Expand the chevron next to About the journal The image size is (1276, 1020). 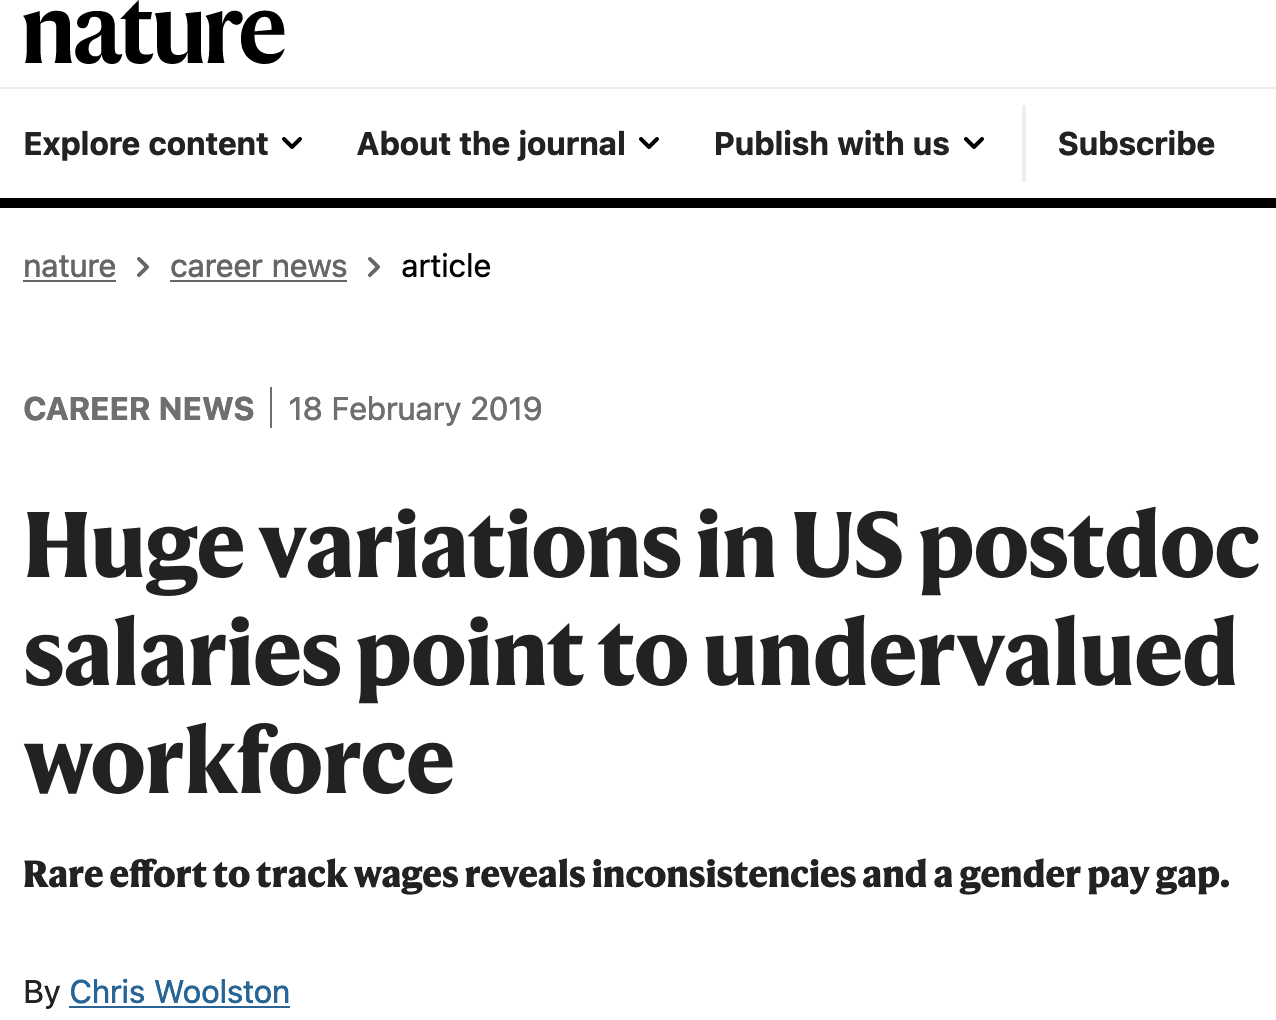649,144
